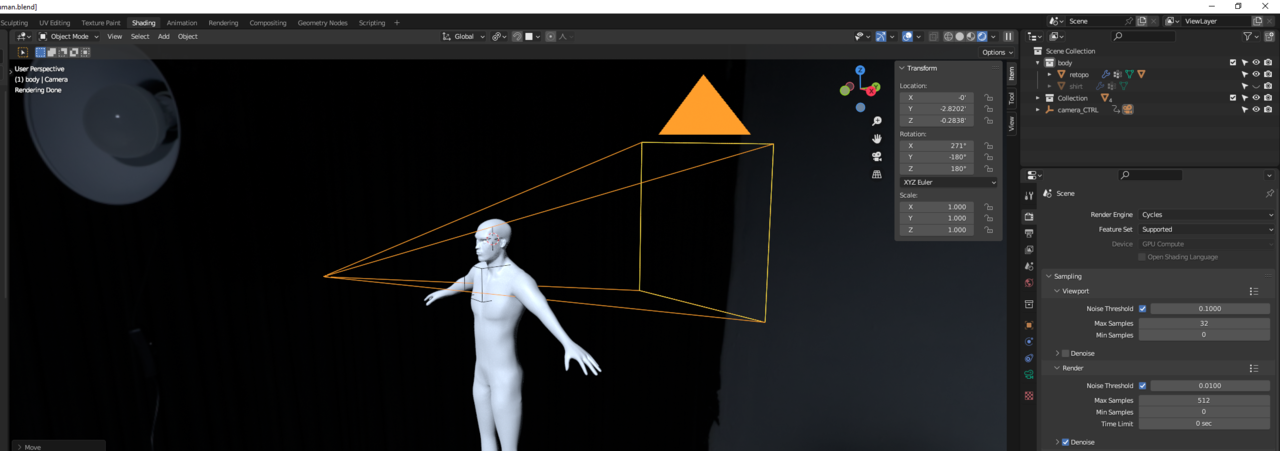Screen dimensions: 1280x451
Task: Open the Texture properties tab
Action: (1029, 395)
